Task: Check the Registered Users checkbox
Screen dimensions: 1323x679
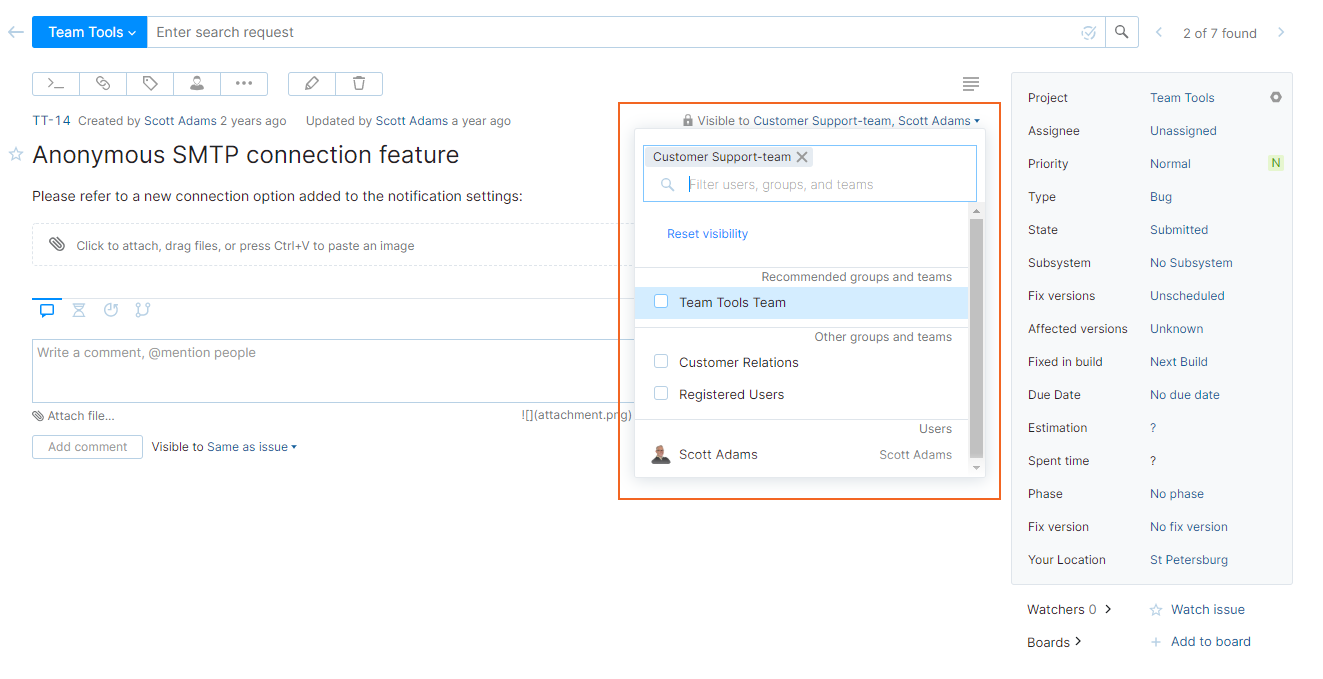Action: [x=660, y=393]
